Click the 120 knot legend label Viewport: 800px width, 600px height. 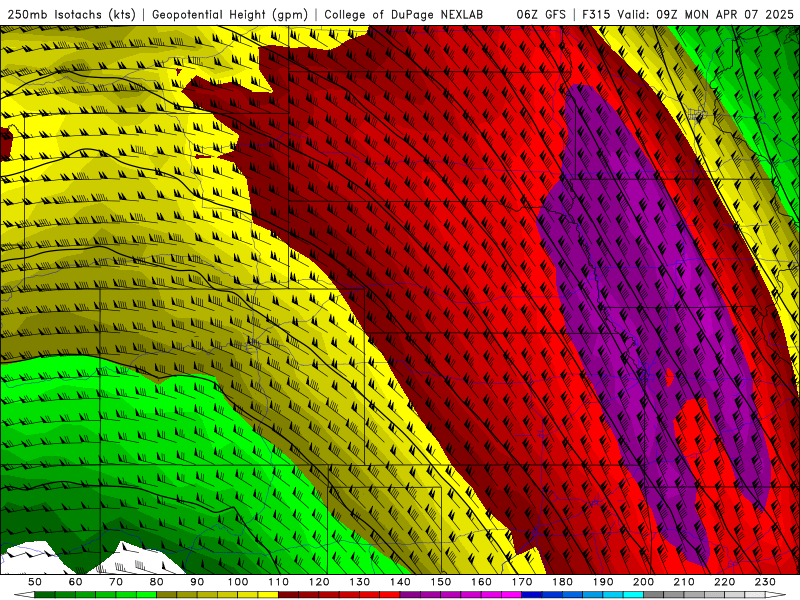(319, 582)
